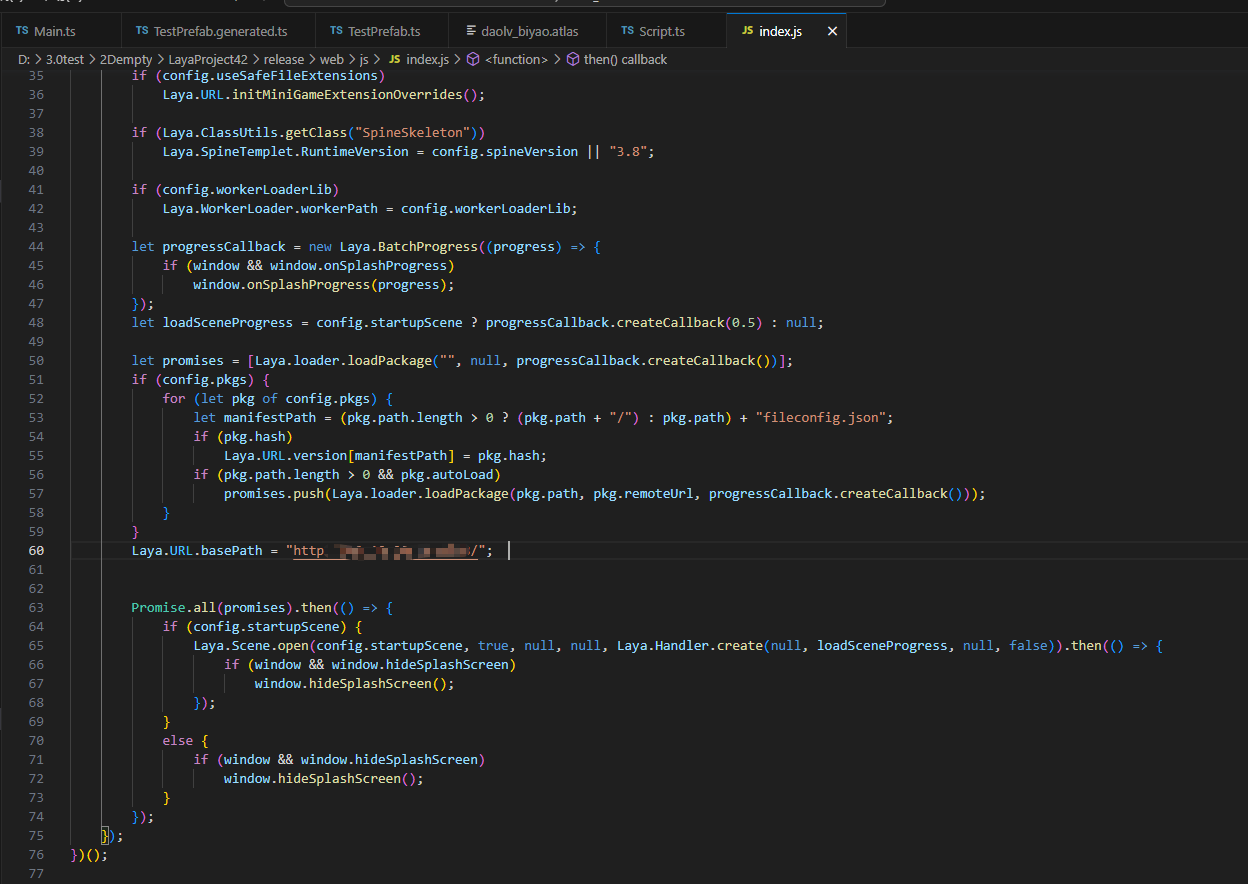
Task: Click the TS icon on Script.ts tab
Action: 627,32
